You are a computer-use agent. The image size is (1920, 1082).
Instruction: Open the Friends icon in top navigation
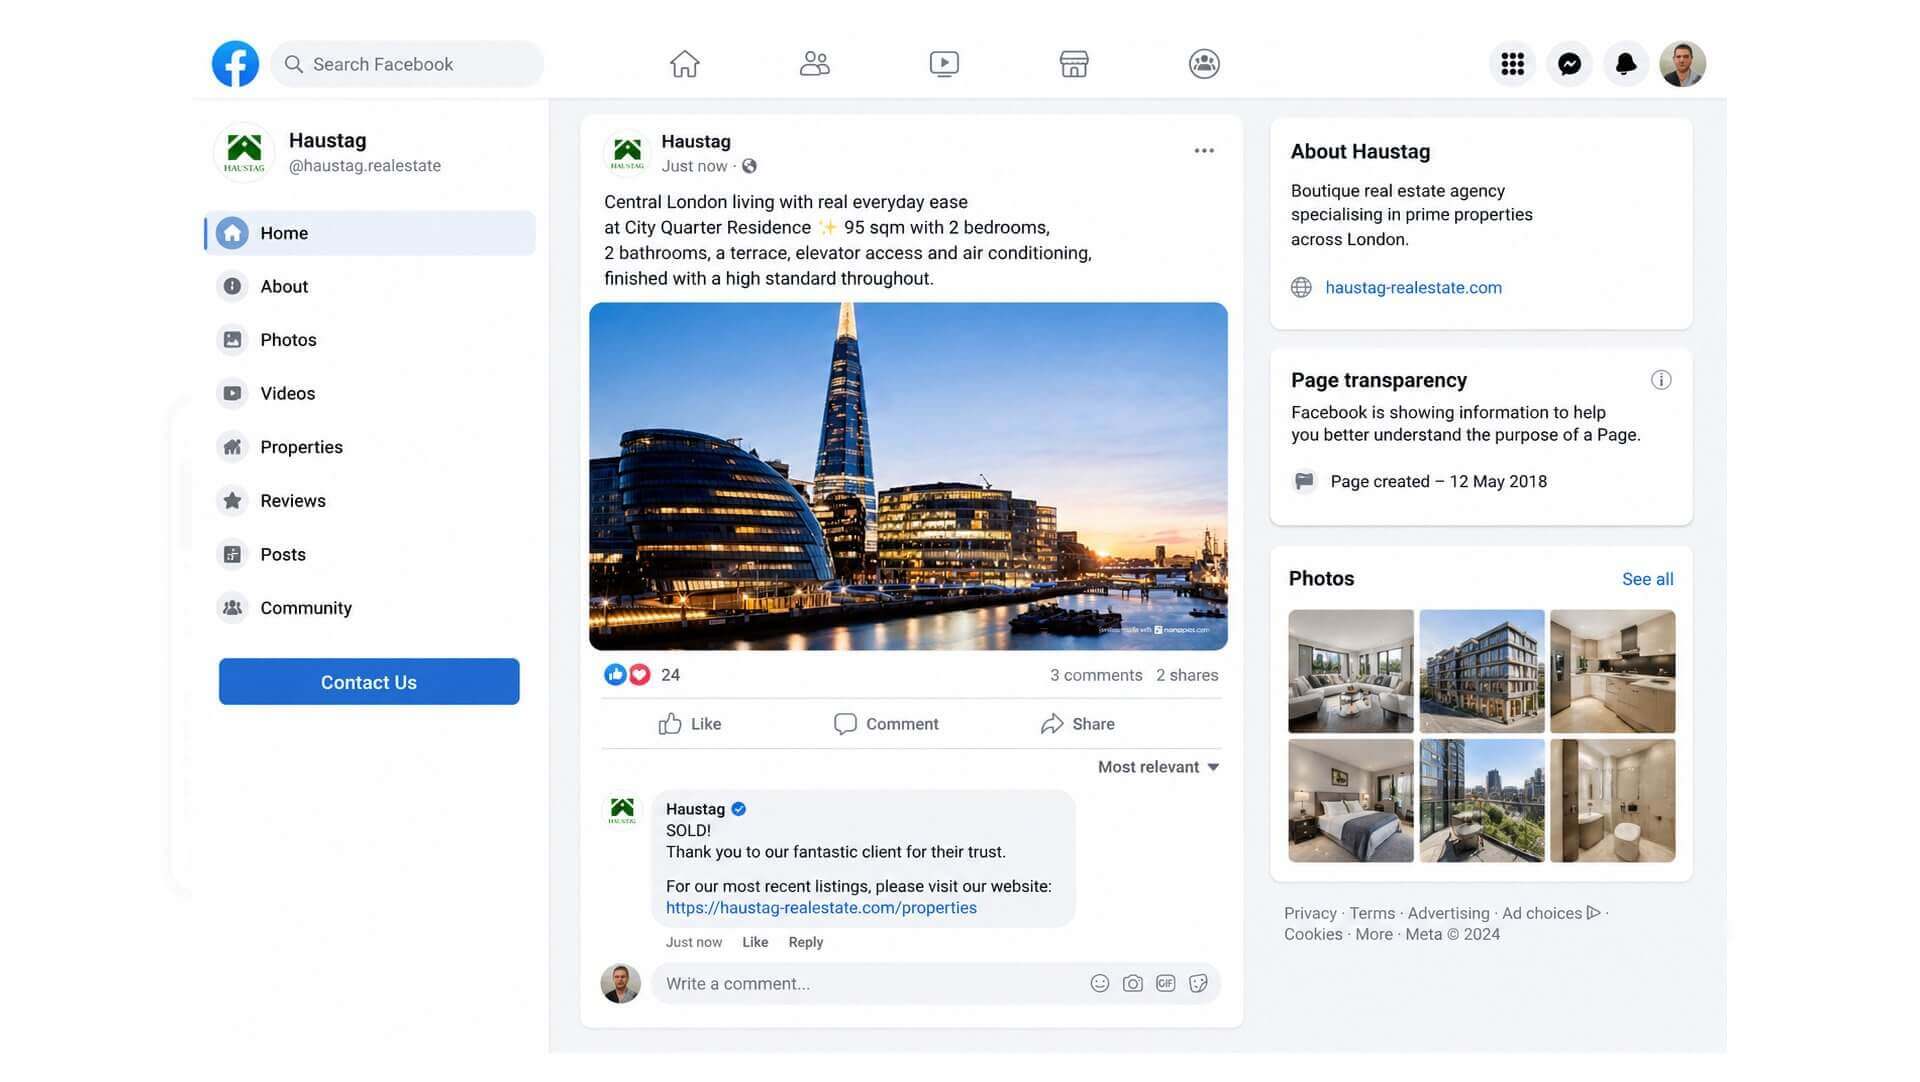pos(815,64)
